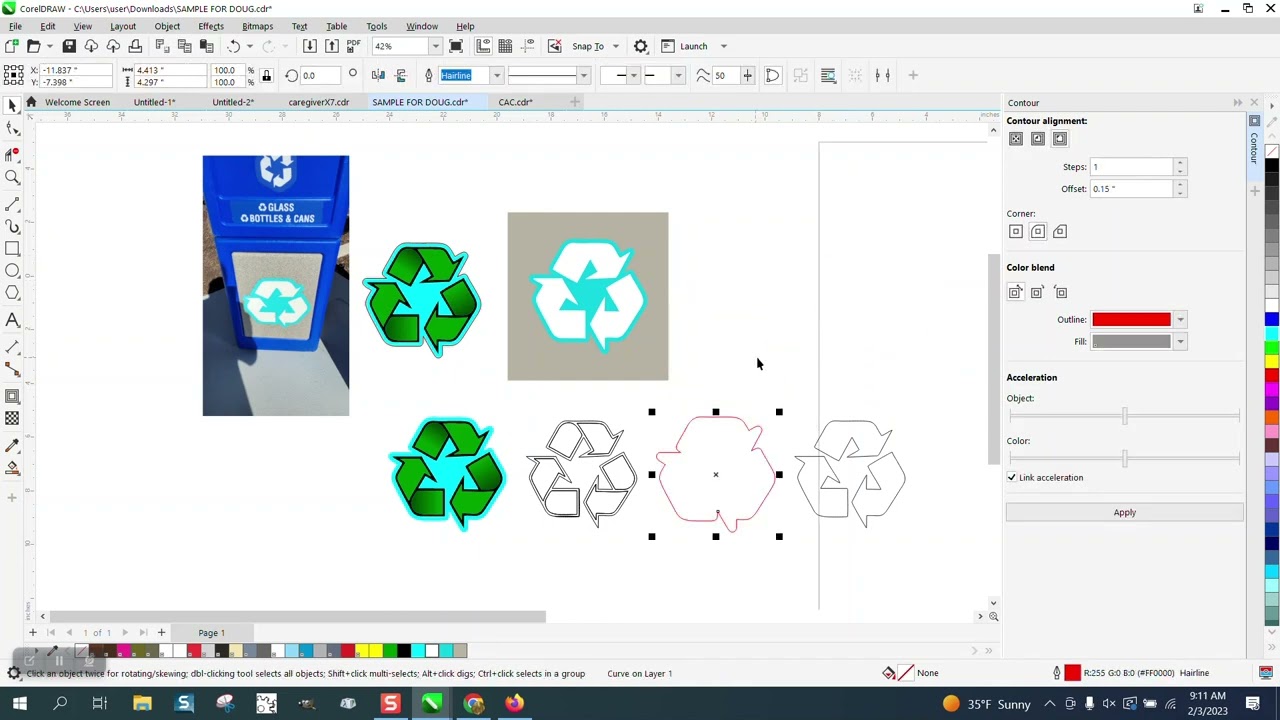The height and width of the screenshot is (720, 1280).
Task: Click the Page 1 tab
Action: coord(211,633)
